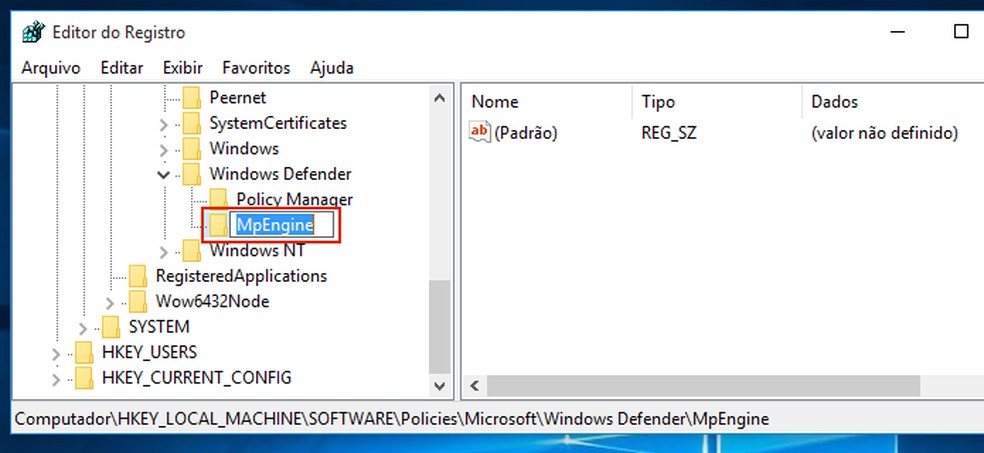The image size is (984, 453).
Task: Click the Registry Editor title bar icon
Action: click(33, 31)
